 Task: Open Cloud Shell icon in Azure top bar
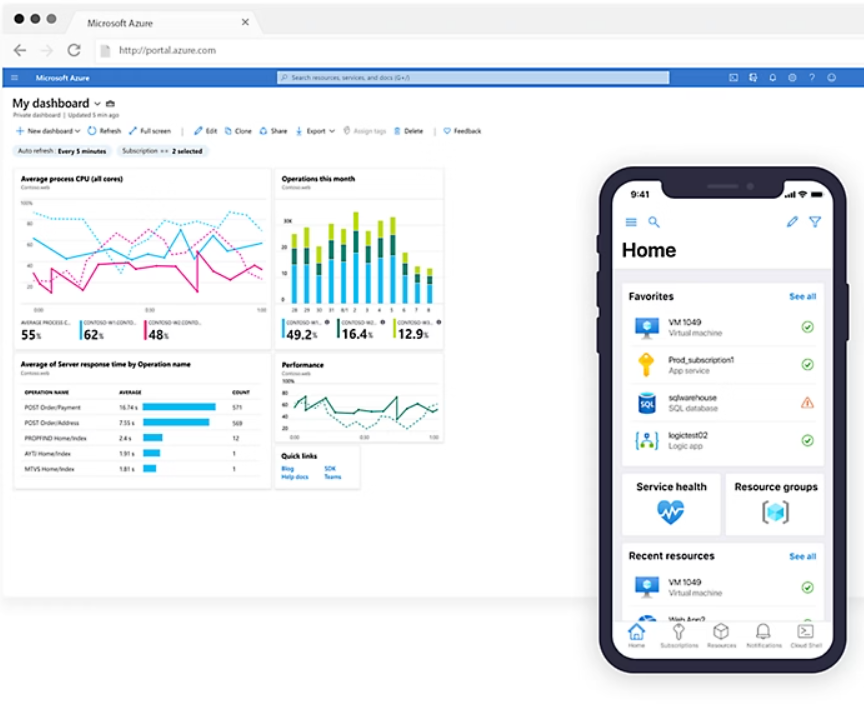tap(733, 78)
